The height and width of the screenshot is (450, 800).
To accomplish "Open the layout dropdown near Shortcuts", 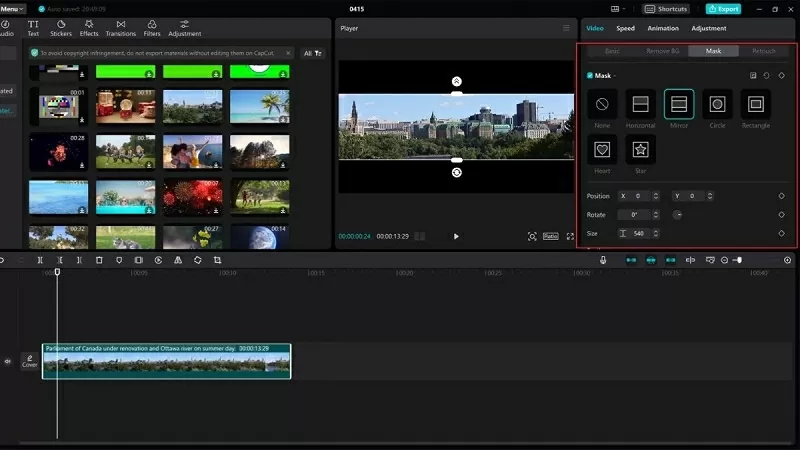I will [x=618, y=9].
